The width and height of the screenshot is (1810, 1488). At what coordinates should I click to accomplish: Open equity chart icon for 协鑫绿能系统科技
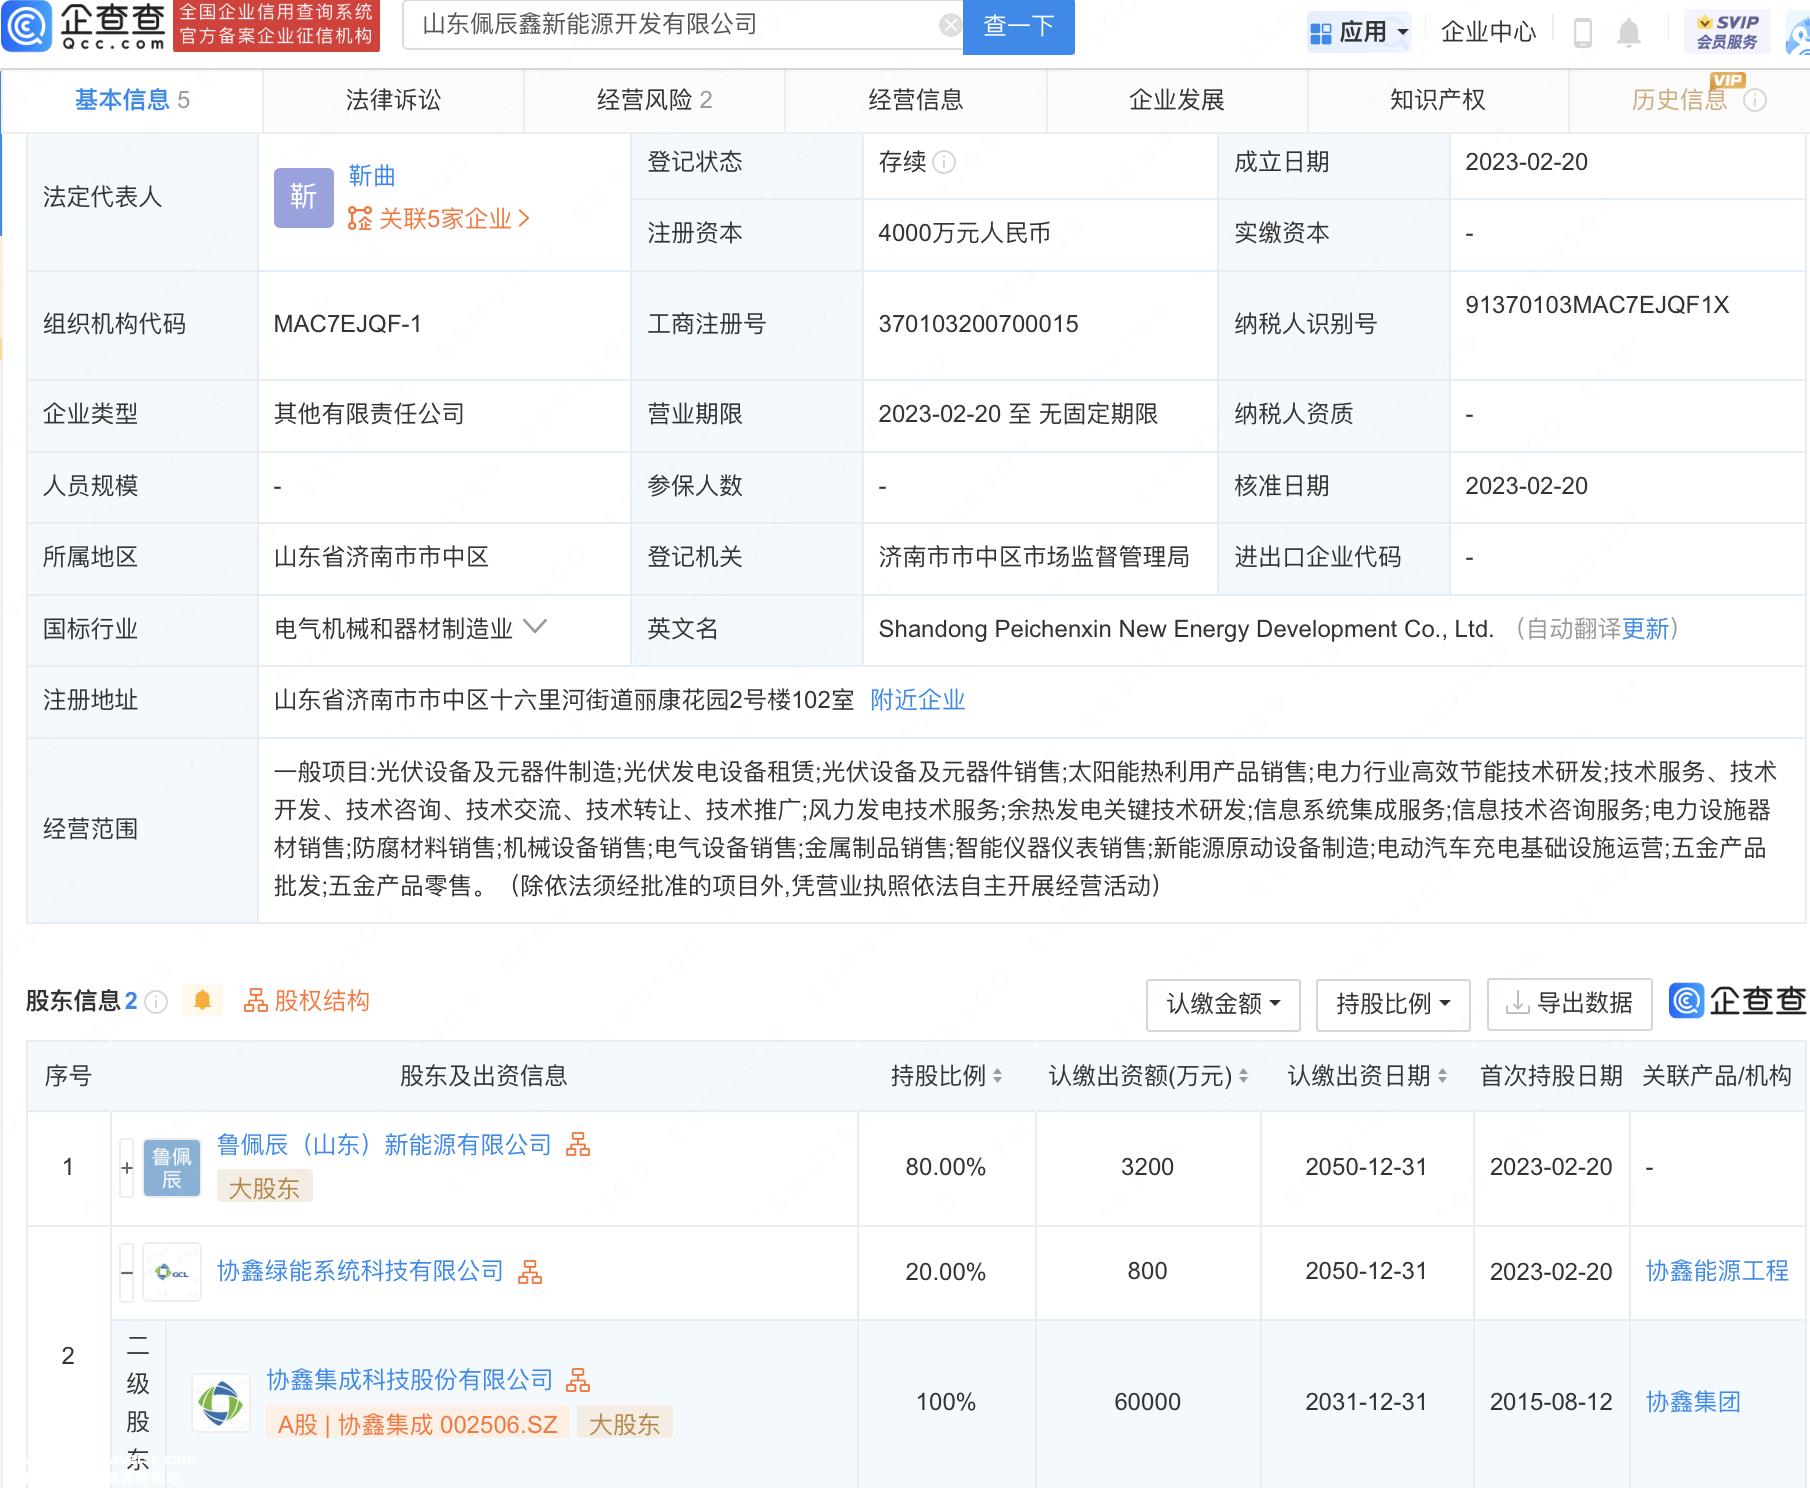tap(530, 1271)
